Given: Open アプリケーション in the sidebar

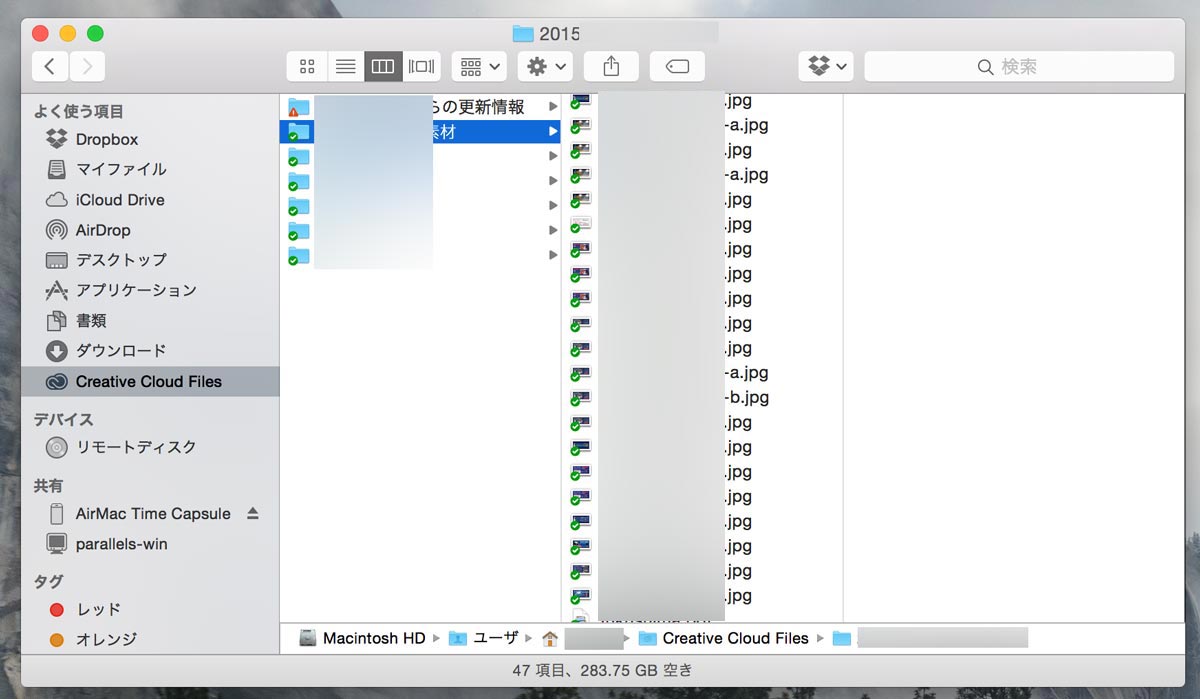Looking at the screenshot, I should pos(150,290).
